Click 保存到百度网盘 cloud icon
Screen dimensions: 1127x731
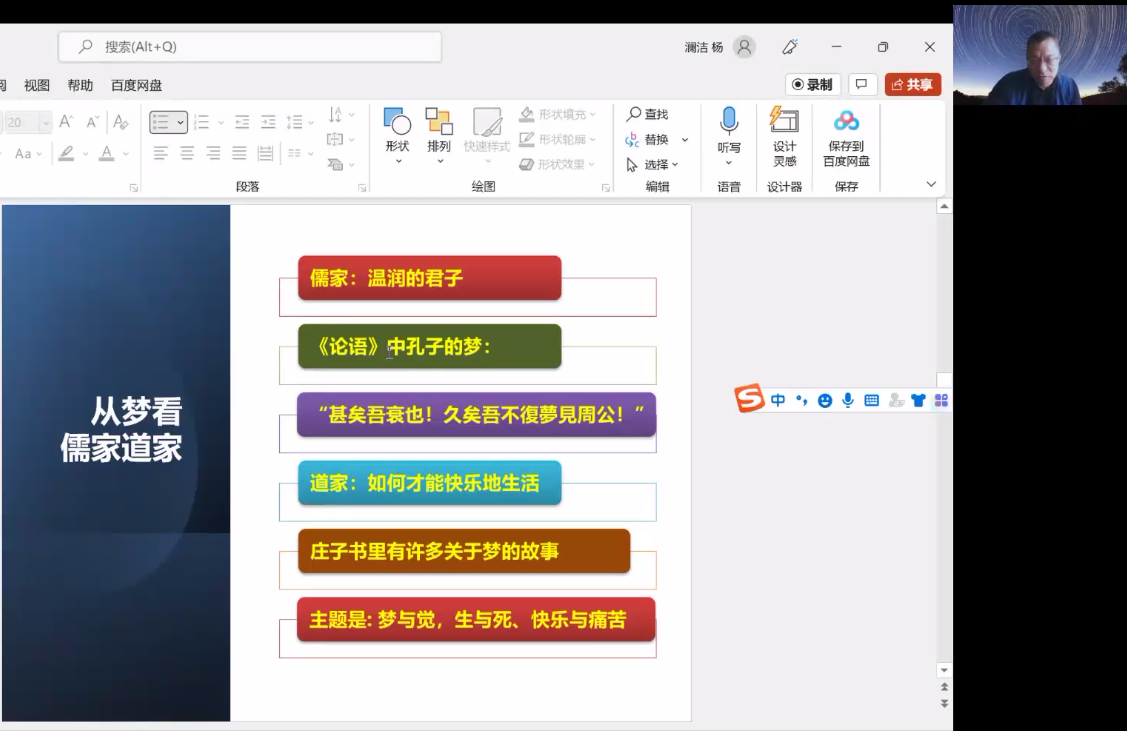point(846,122)
